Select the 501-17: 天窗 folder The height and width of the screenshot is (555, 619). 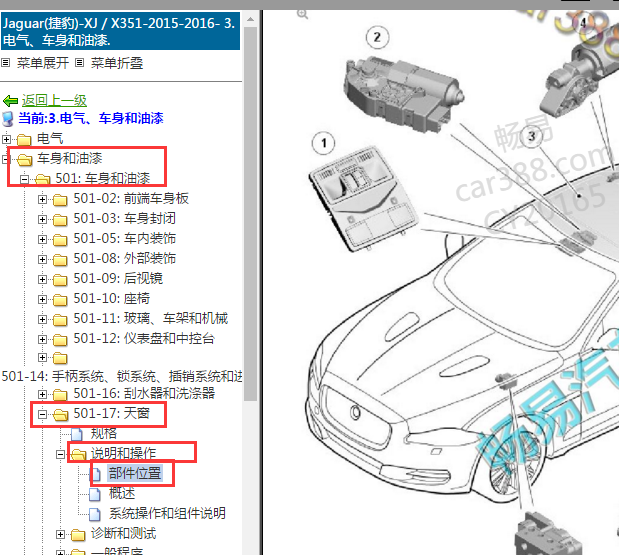(112, 413)
